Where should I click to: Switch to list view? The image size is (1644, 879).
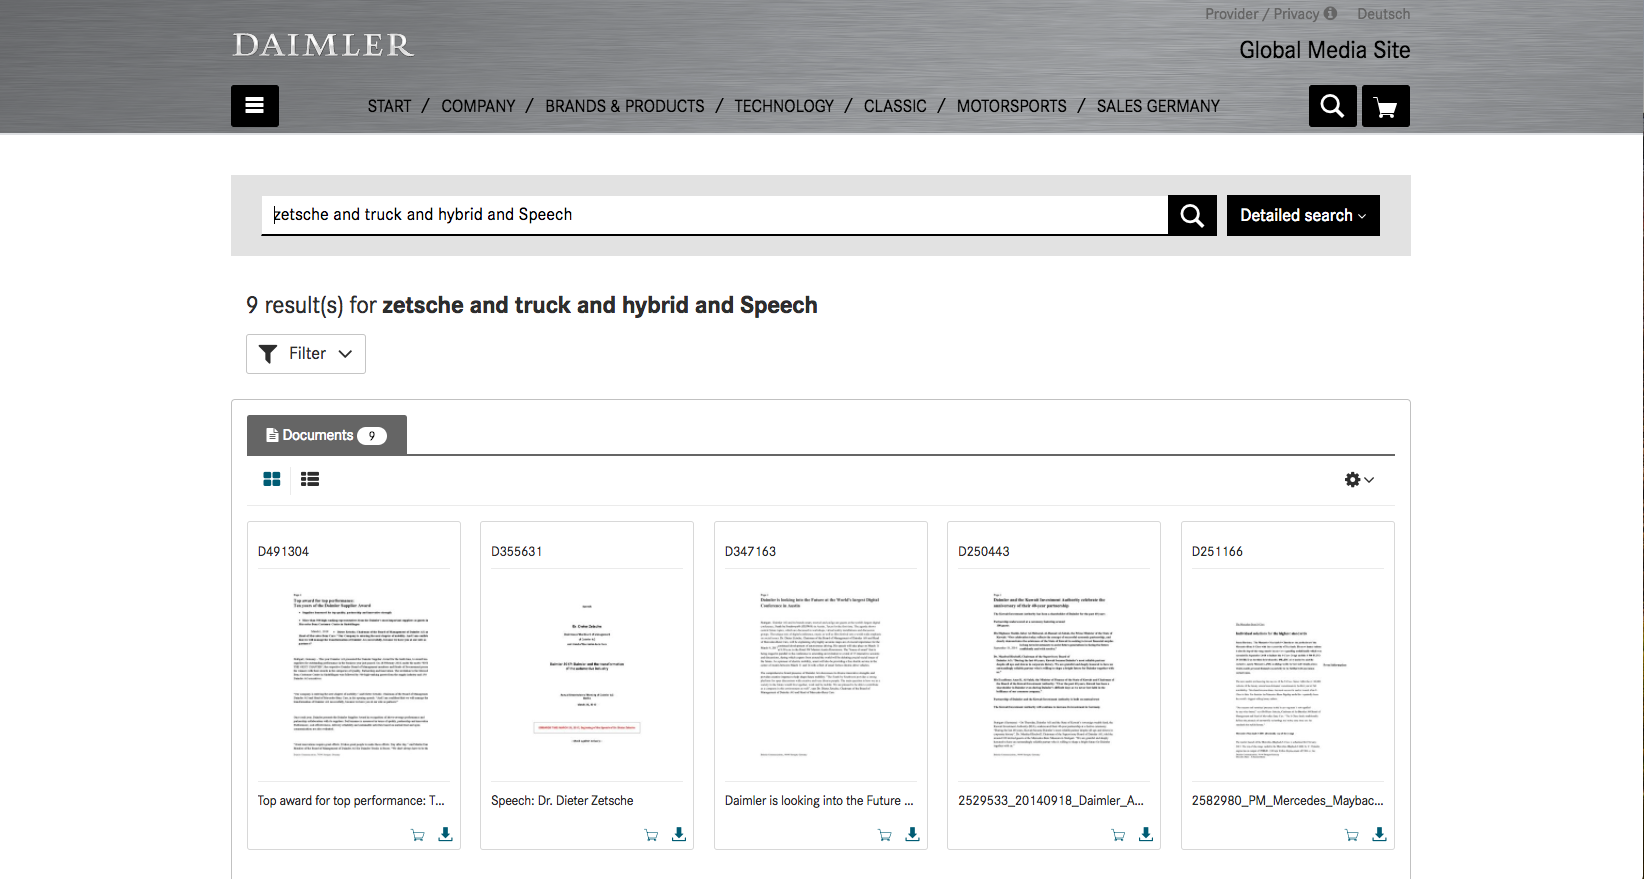click(x=310, y=479)
